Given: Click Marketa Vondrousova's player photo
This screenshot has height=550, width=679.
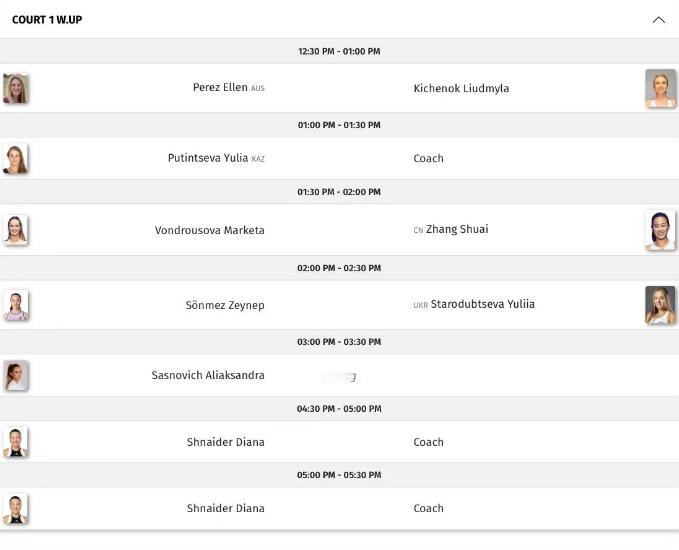Looking at the screenshot, I should point(16,230).
